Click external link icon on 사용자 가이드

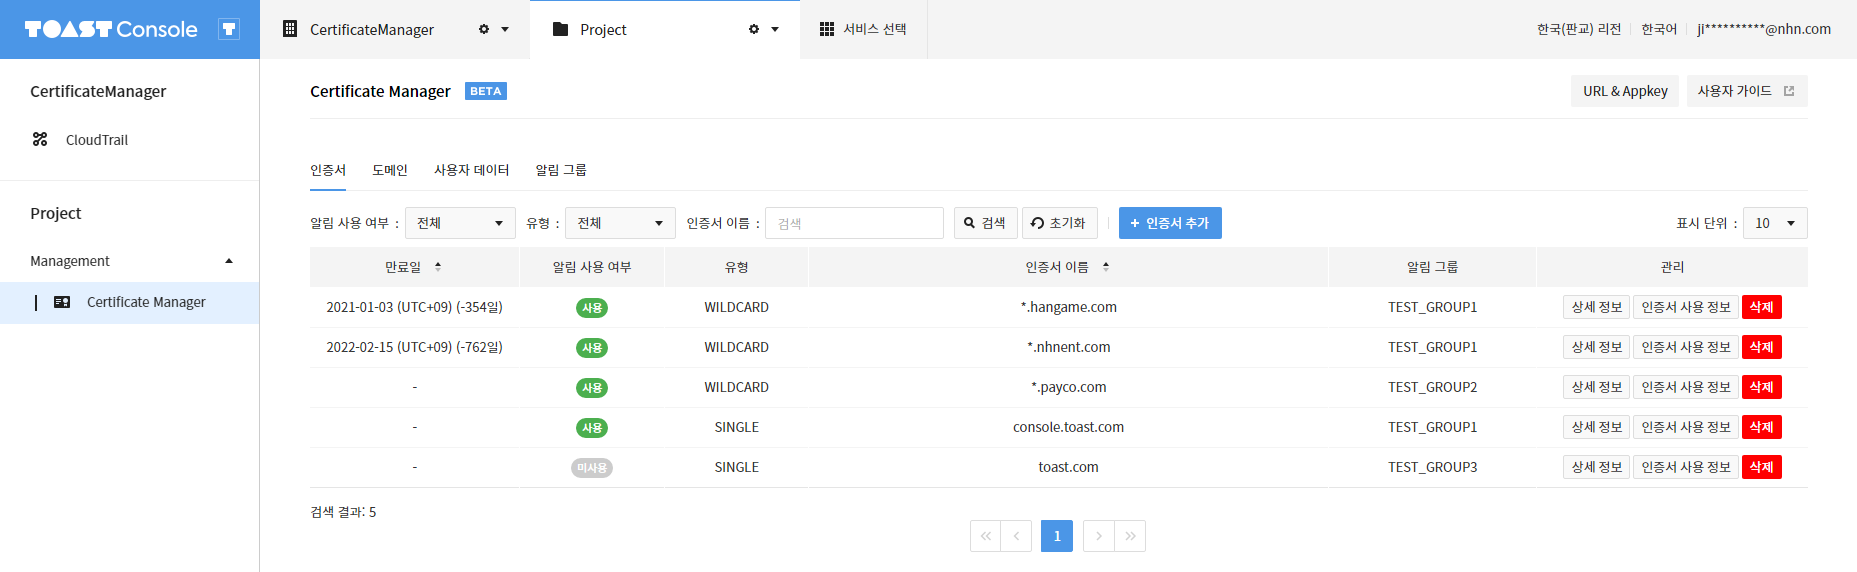(x=1789, y=91)
